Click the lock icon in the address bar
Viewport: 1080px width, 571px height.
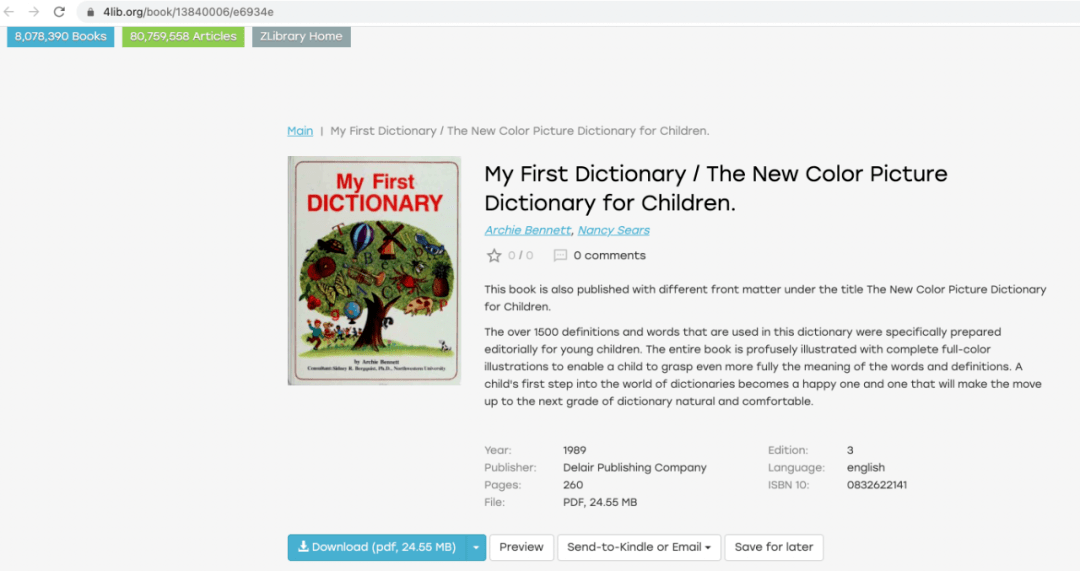coord(90,12)
